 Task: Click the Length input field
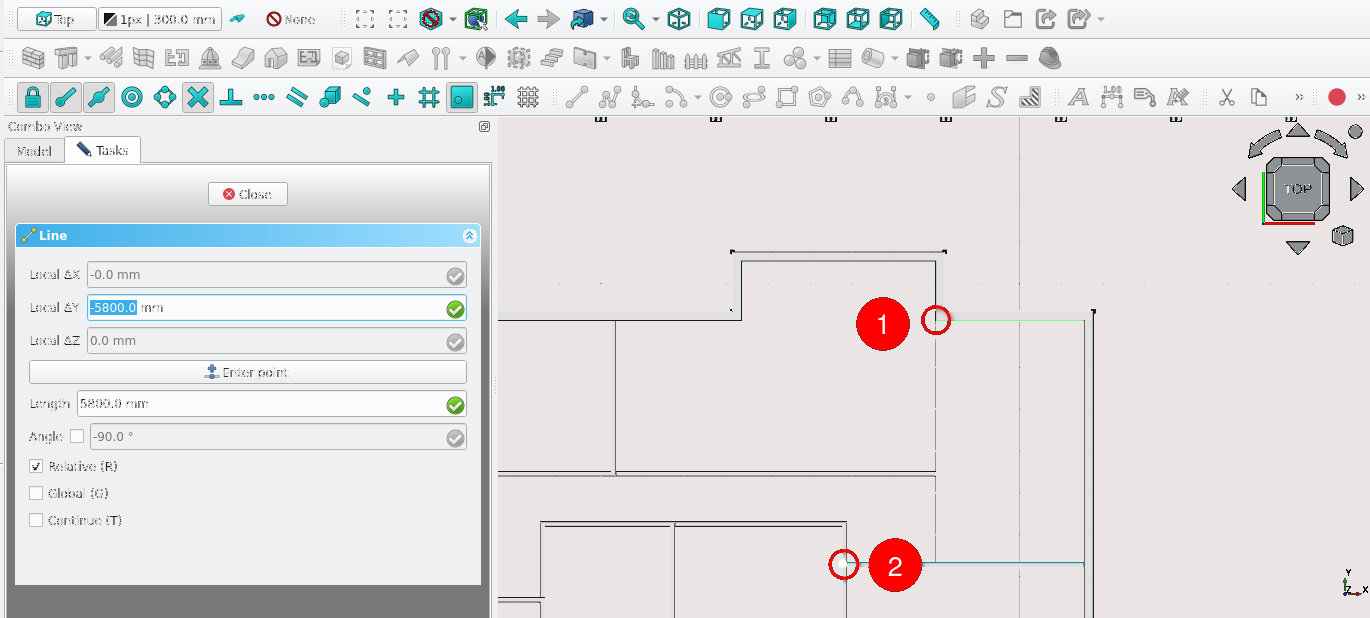click(x=260, y=404)
